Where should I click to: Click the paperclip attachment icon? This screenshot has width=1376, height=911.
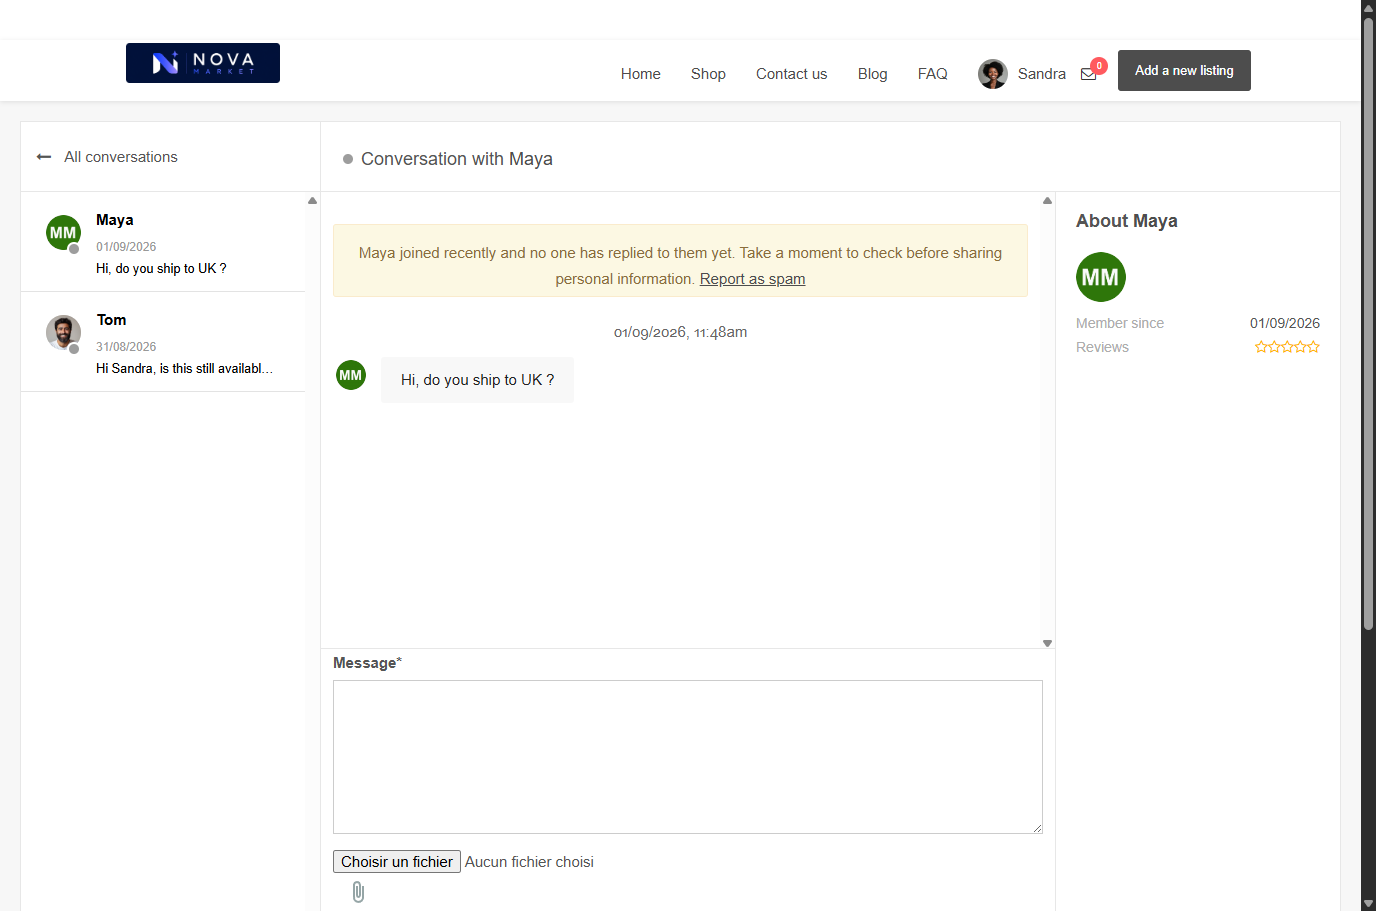coord(358,892)
